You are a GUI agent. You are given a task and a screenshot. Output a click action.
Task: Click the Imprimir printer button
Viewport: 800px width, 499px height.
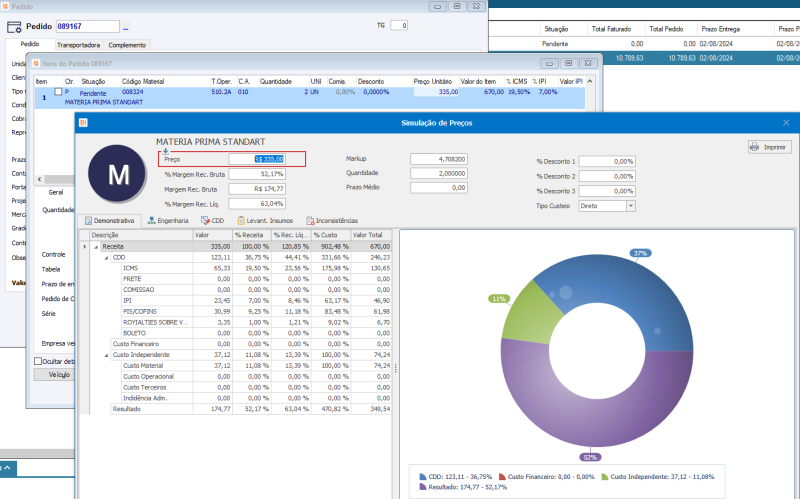[769, 147]
